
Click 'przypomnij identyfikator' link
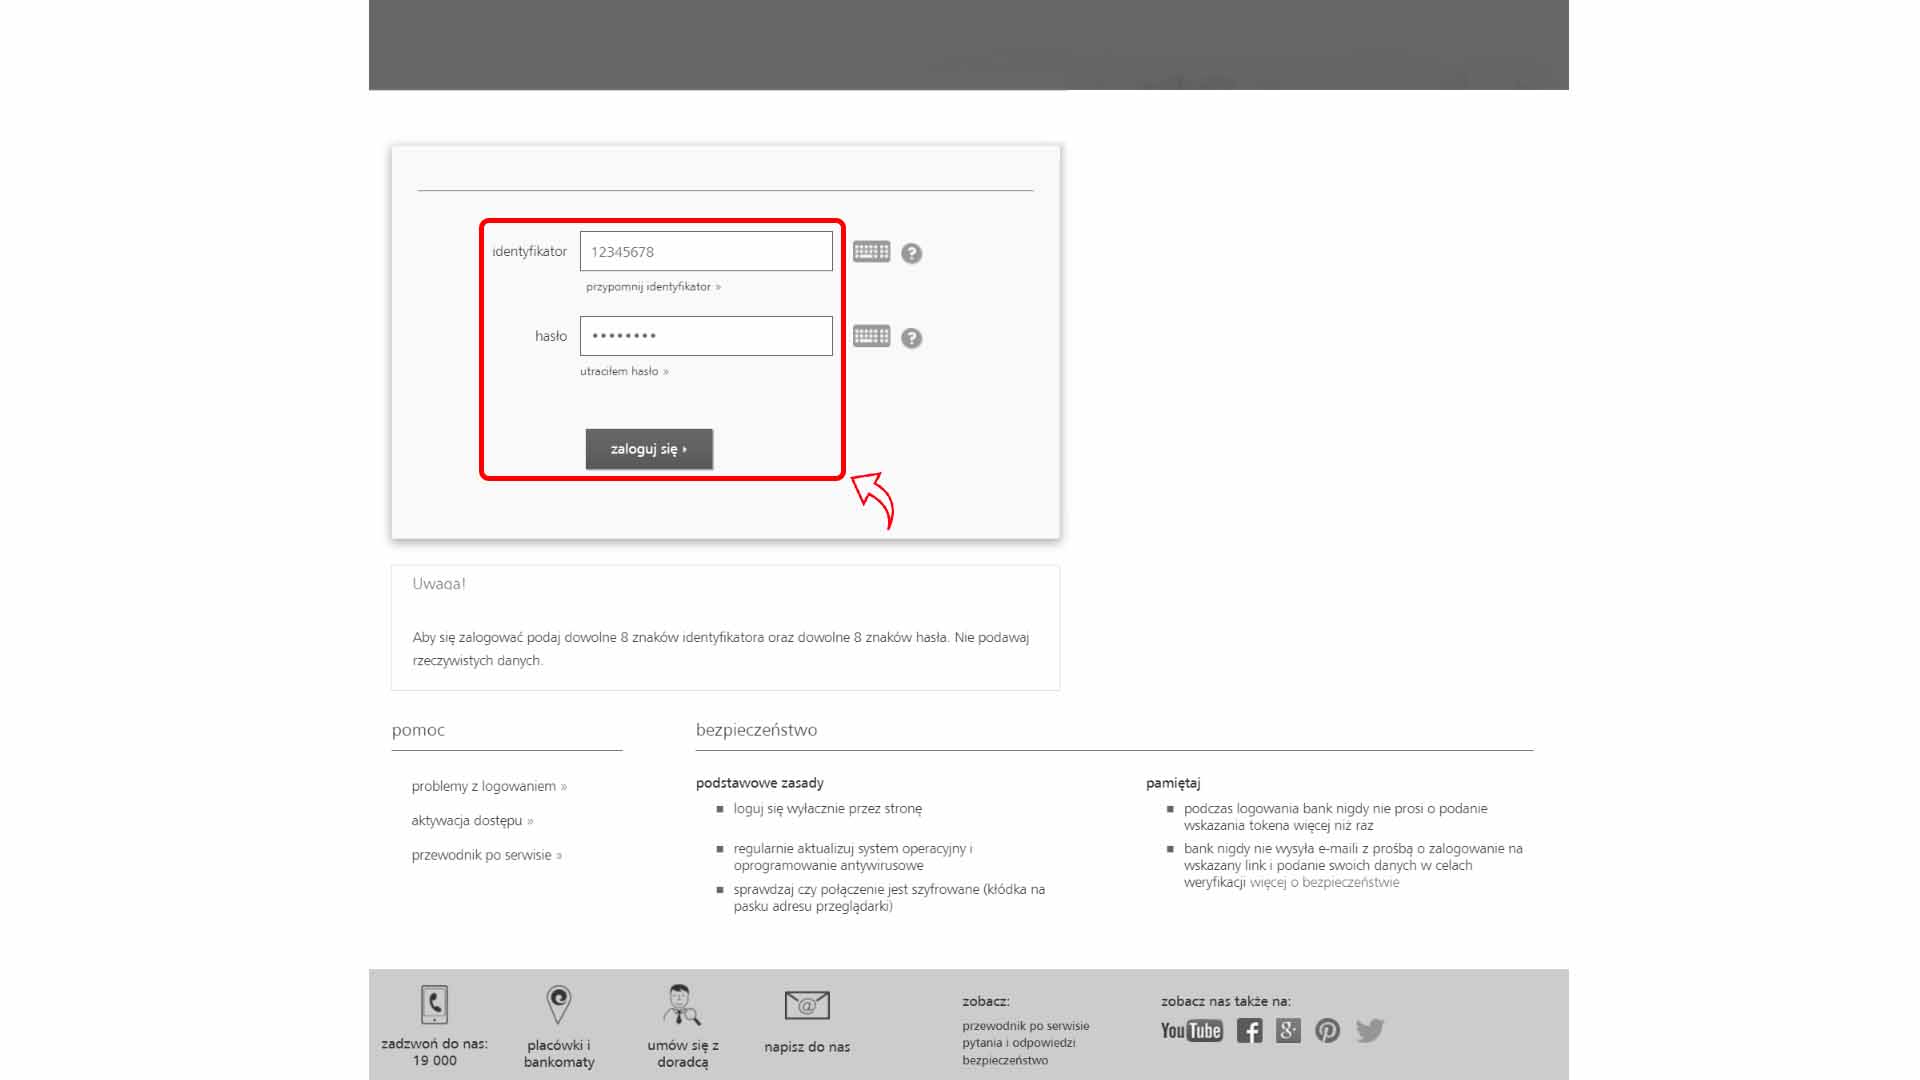[x=652, y=287]
